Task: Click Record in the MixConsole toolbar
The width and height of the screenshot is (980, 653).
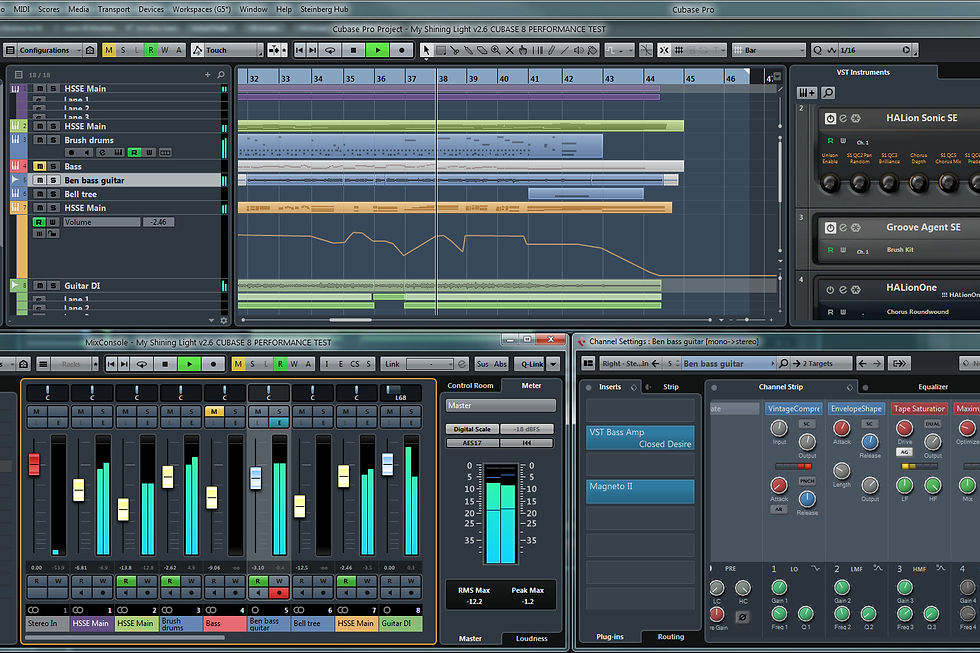Action: coord(213,364)
